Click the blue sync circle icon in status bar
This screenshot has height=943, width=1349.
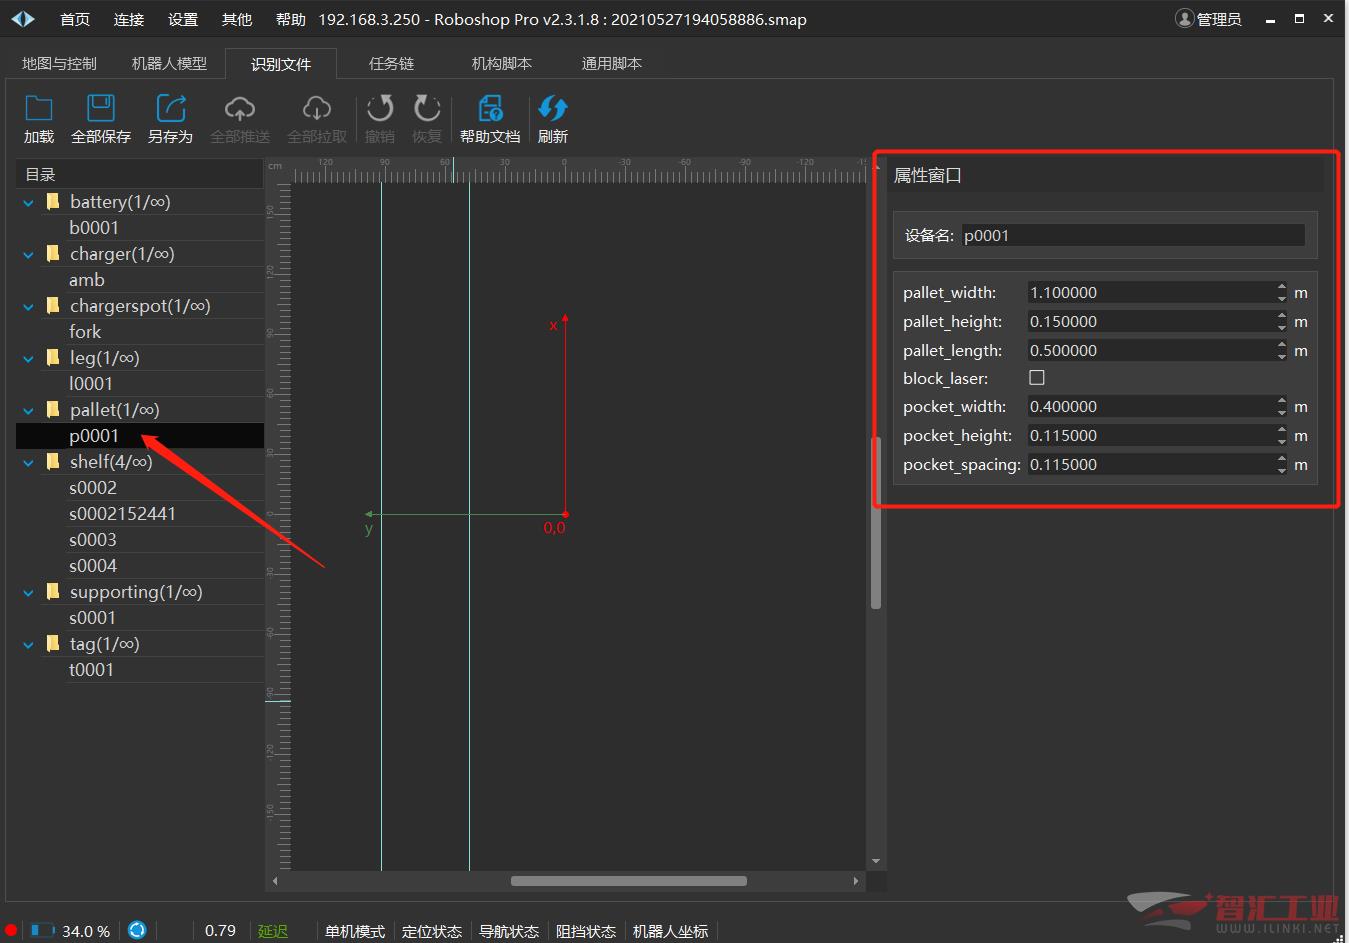coord(137,930)
